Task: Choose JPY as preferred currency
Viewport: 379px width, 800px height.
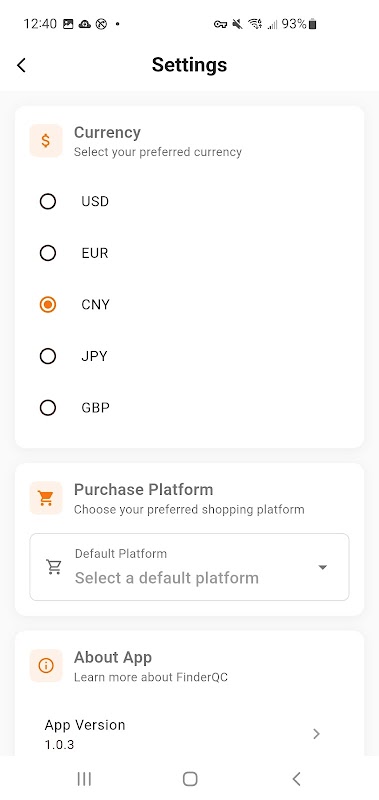Action: tap(48, 356)
